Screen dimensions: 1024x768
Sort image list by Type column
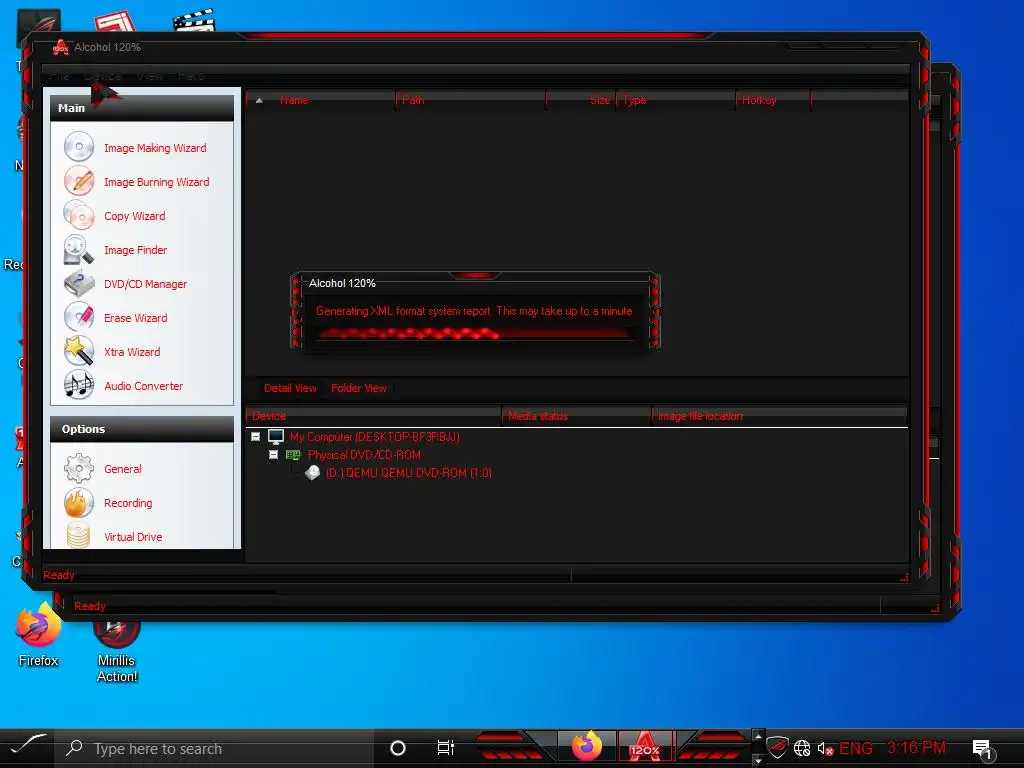tap(676, 100)
